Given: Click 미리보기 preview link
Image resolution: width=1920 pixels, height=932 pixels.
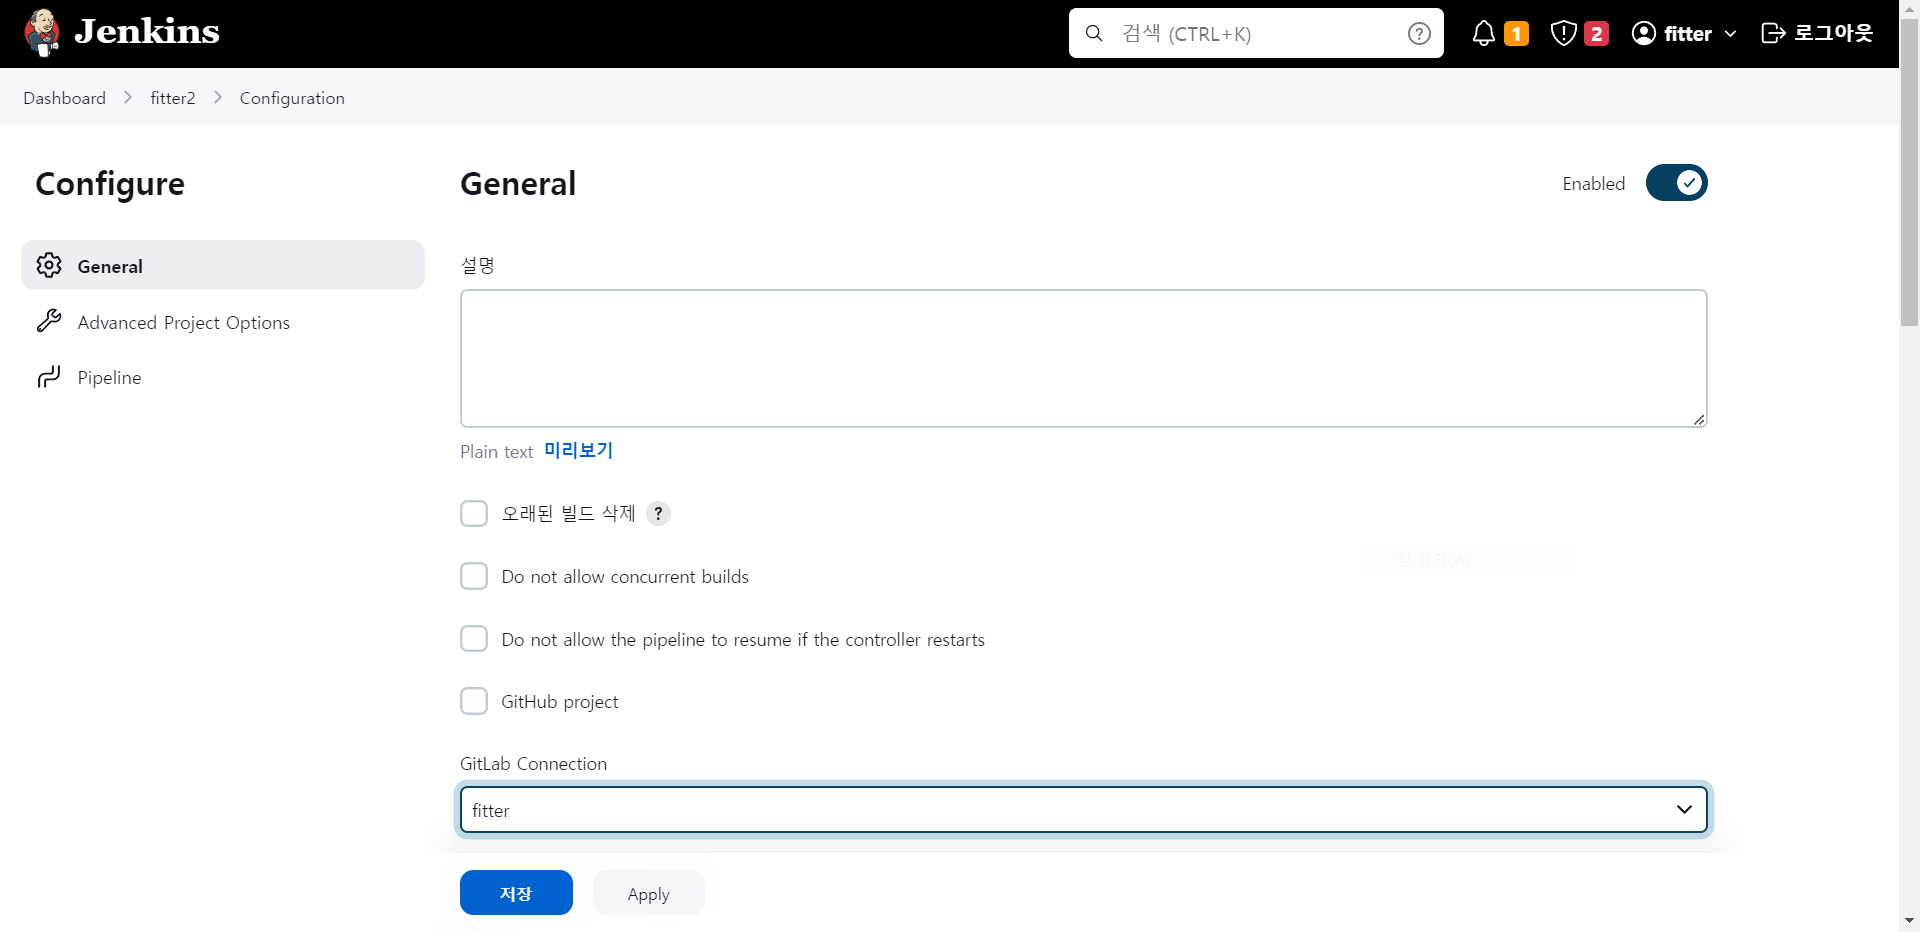Looking at the screenshot, I should [578, 451].
